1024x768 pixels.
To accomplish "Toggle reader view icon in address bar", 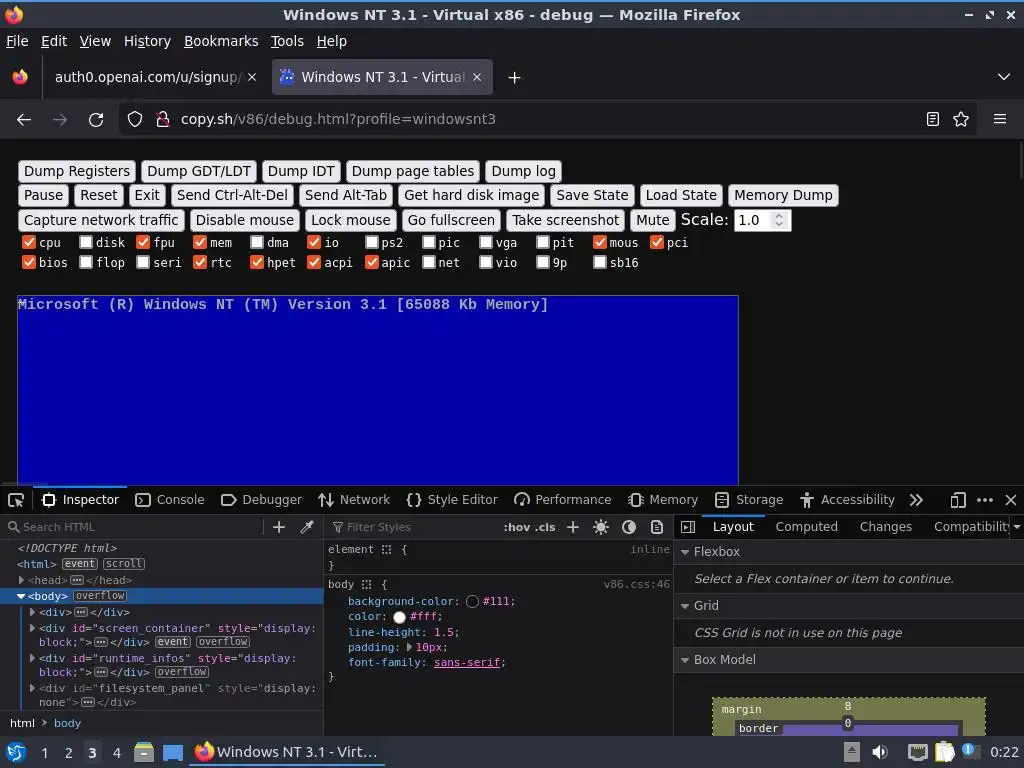I will 933,120.
